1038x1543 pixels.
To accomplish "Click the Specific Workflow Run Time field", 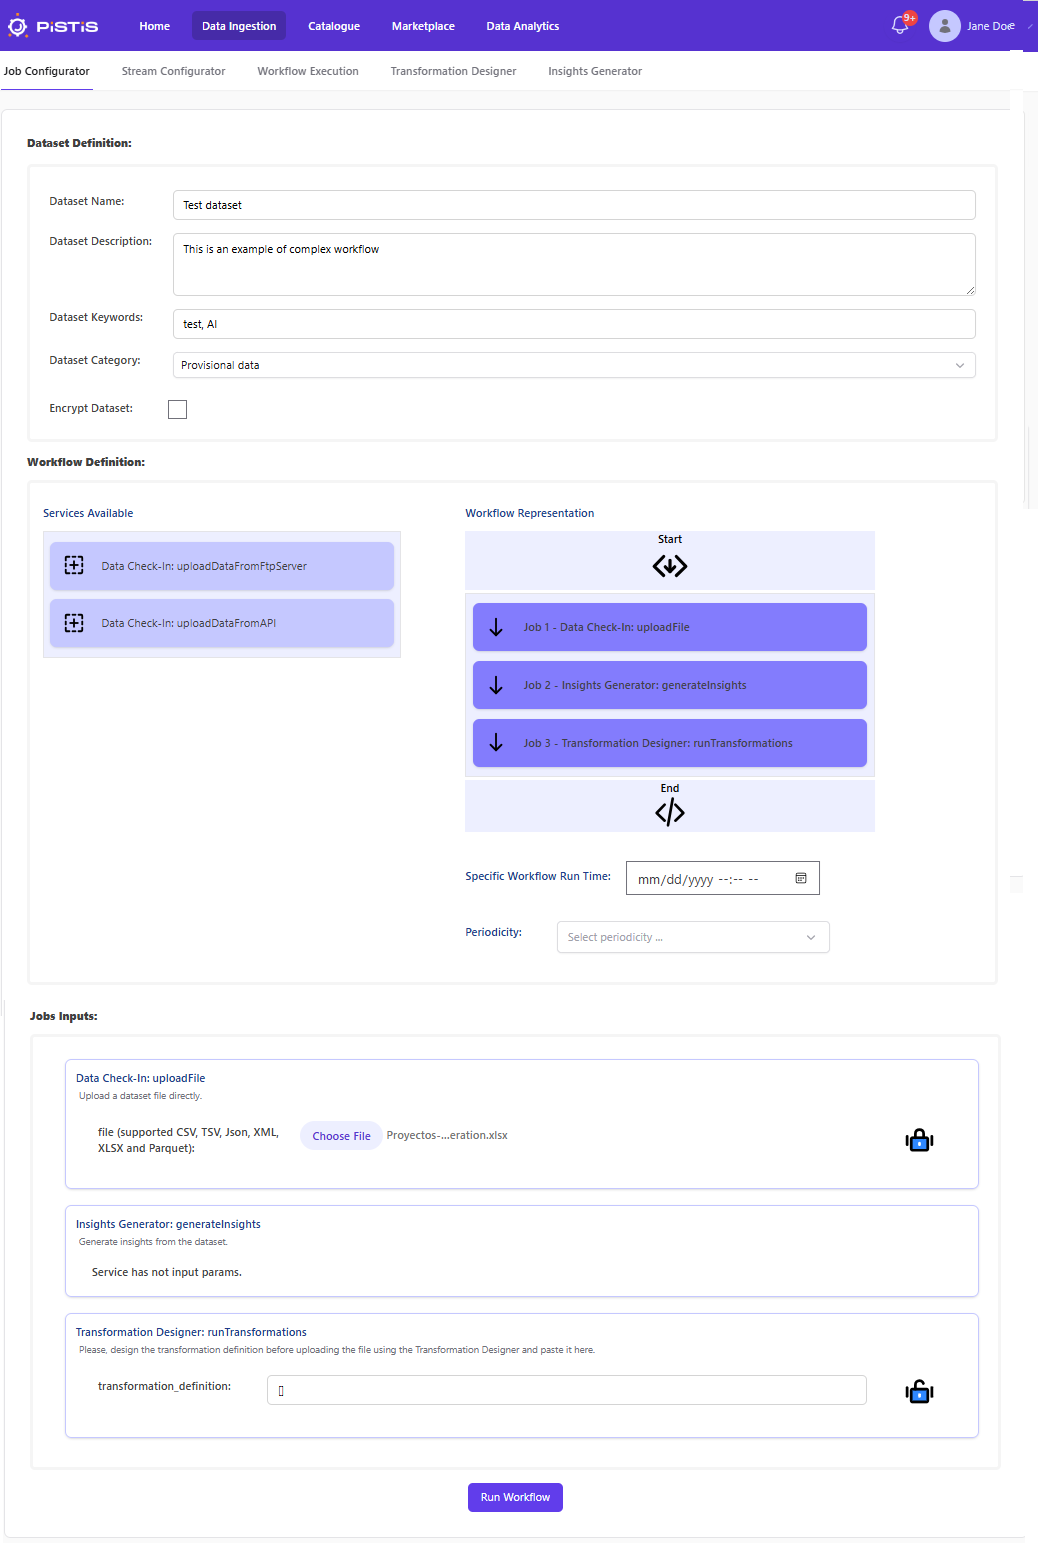I will click(723, 878).
